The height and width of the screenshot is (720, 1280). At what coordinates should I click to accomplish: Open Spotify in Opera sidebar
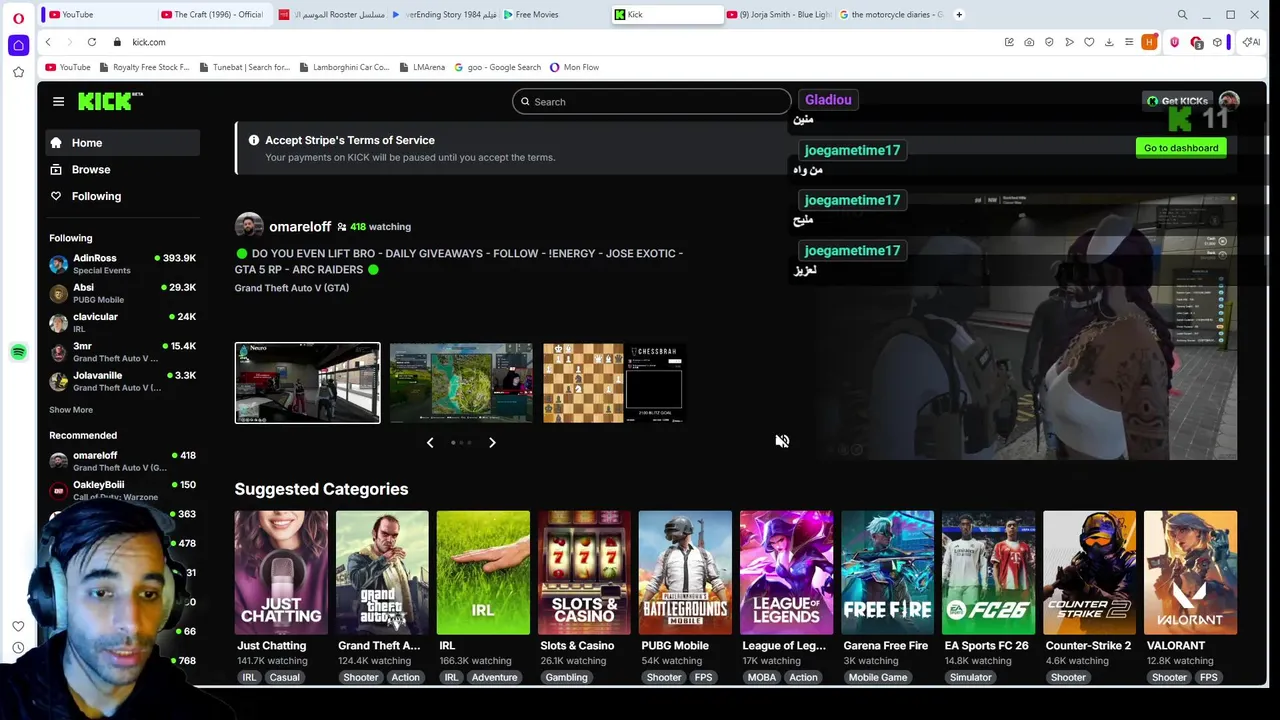click(x=18, y=352)
